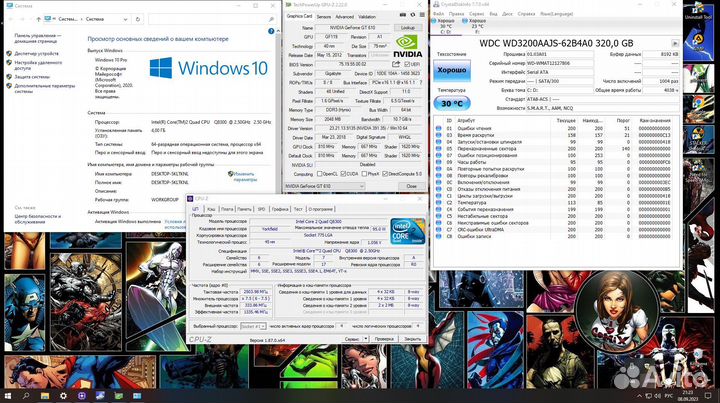720x403 pixels.
Task: Open the address bar history dropdown in System window
Action: 125,19
